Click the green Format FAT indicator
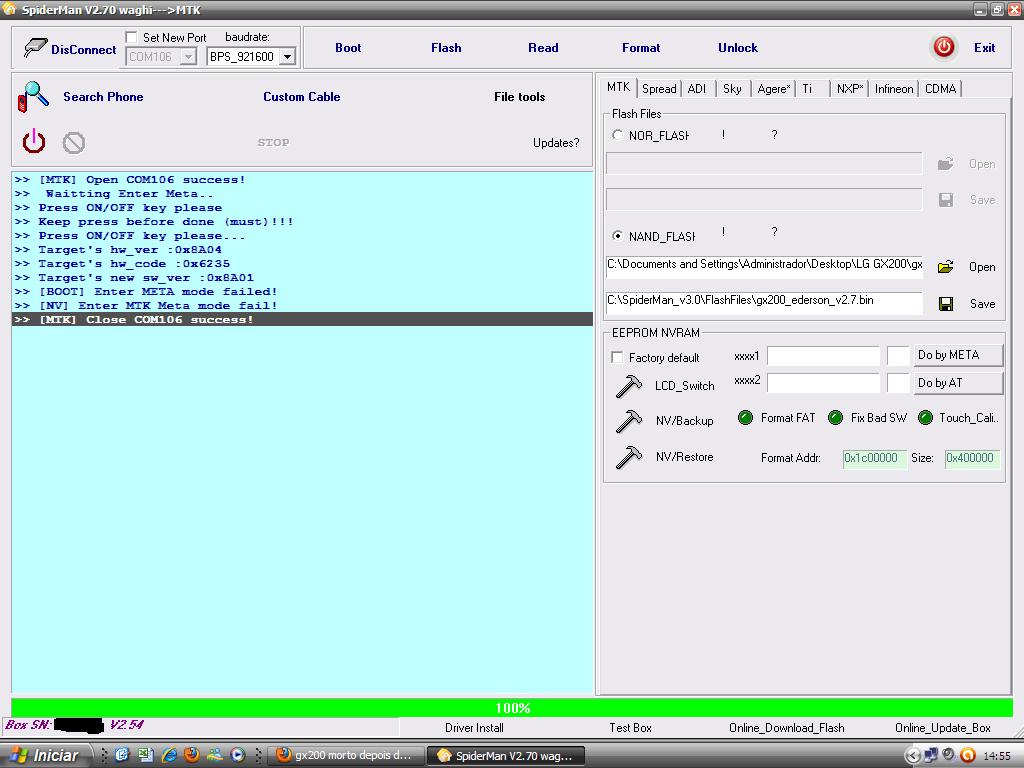Viewport: 1024px width, 768px height. [745, 418]
